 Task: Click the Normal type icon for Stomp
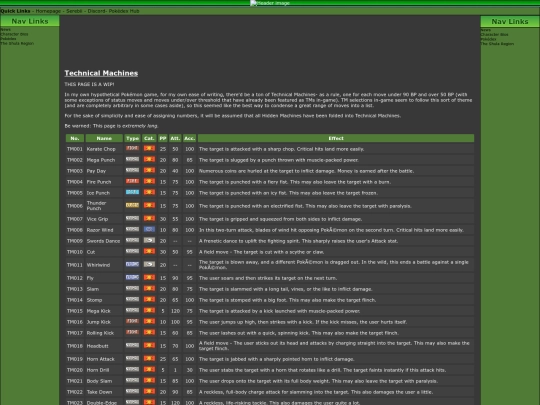132,299
